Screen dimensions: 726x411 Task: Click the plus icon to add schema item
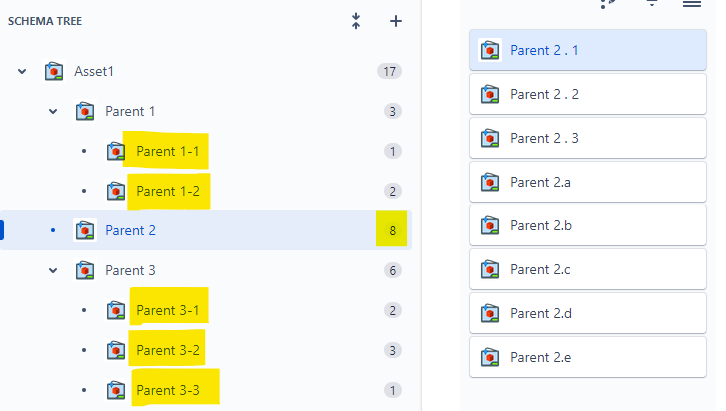point(396,21)
